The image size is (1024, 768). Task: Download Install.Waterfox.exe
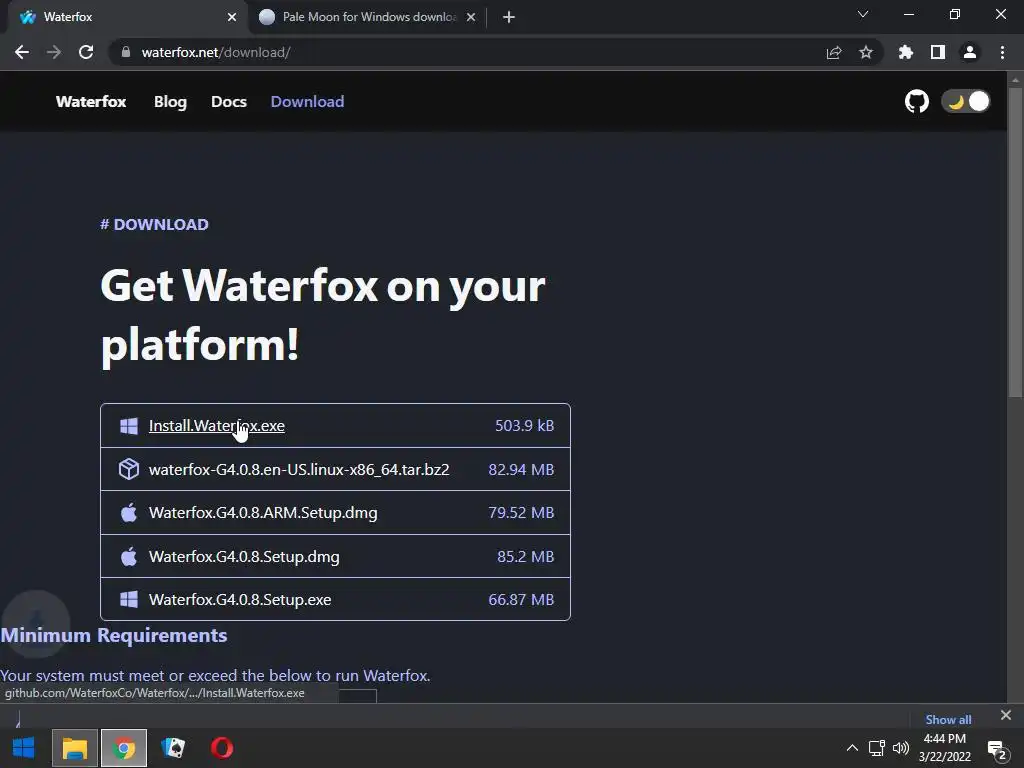(217, 426)
